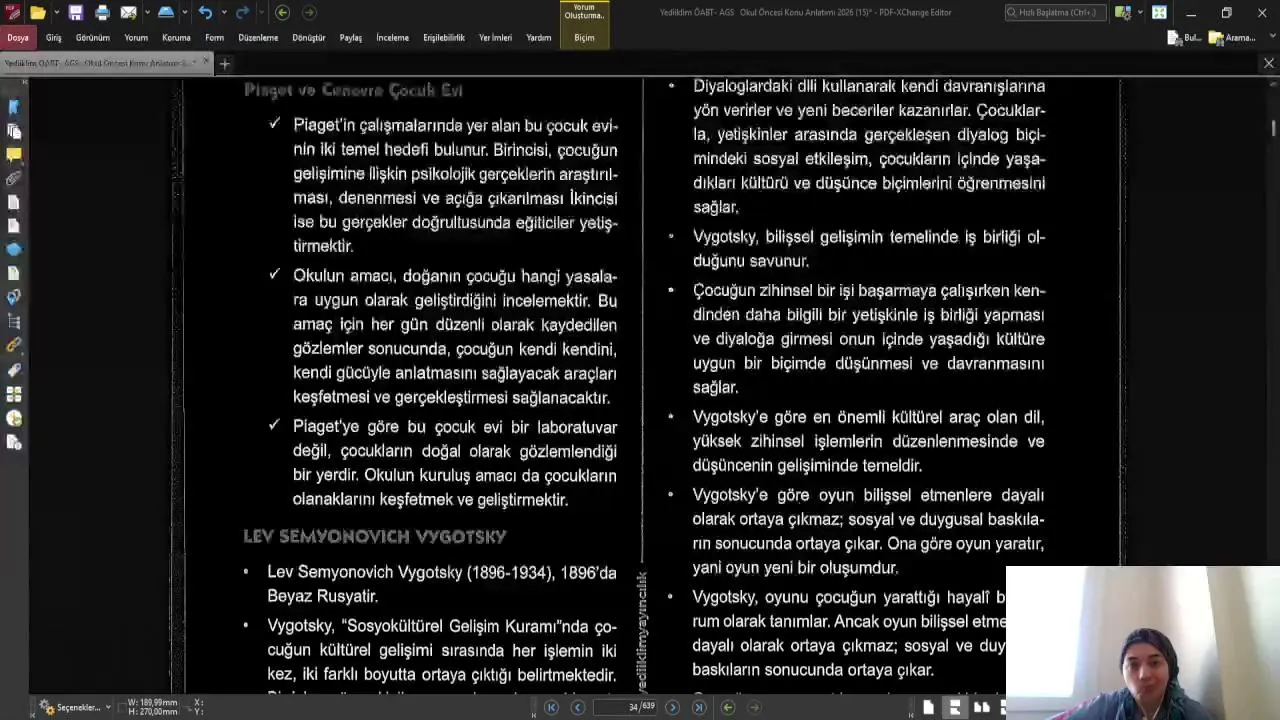Go to next view with forward arrow
The height and width of the screenshot is (720, 1280).
click(309, 13)
